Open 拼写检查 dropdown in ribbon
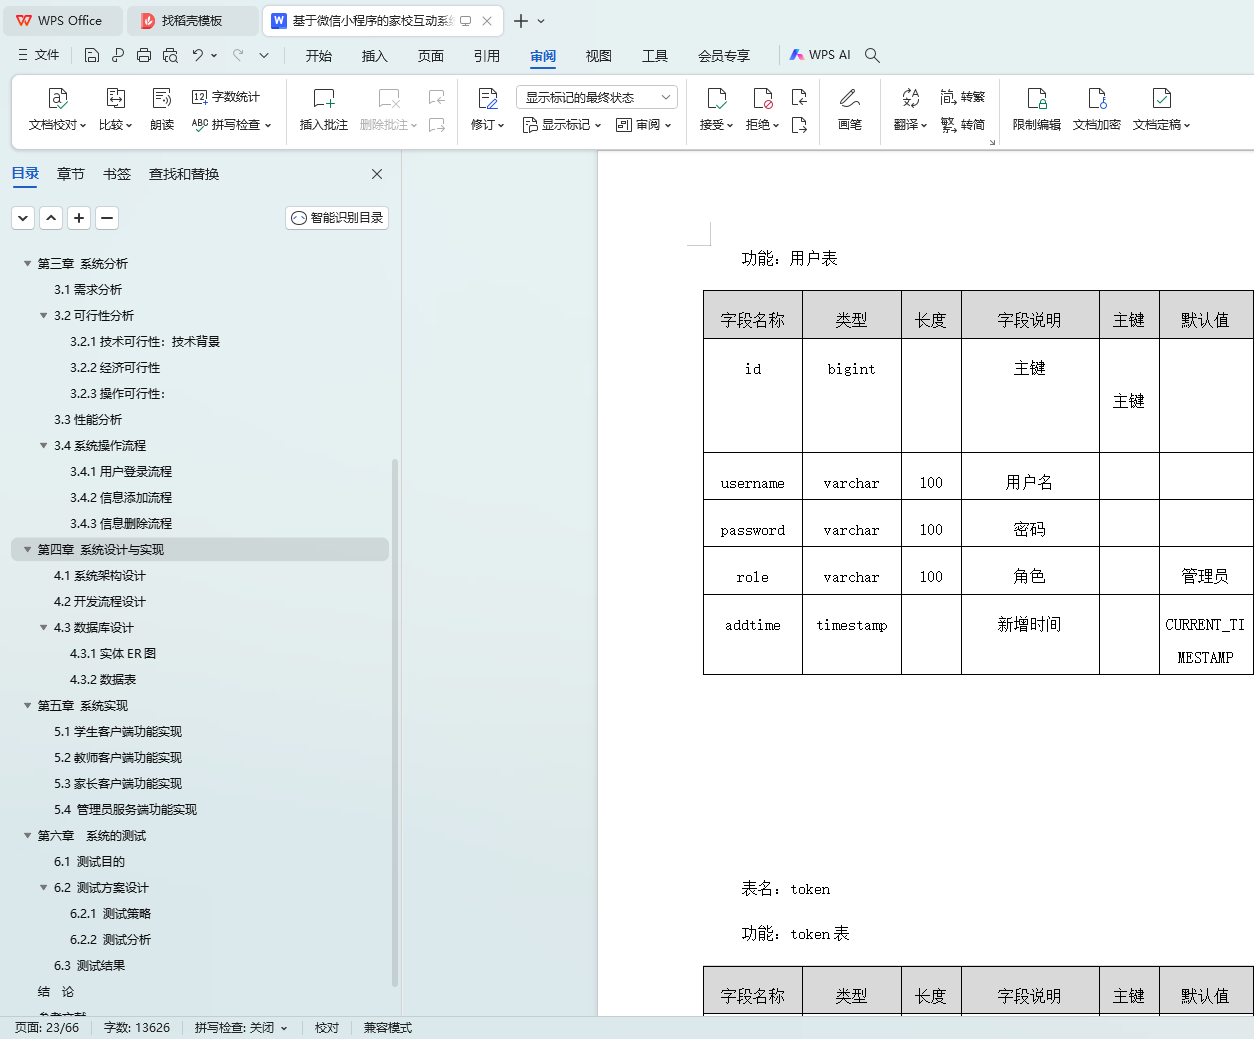The width and height of the screenshot is (1254, 1039). point(231,125)
